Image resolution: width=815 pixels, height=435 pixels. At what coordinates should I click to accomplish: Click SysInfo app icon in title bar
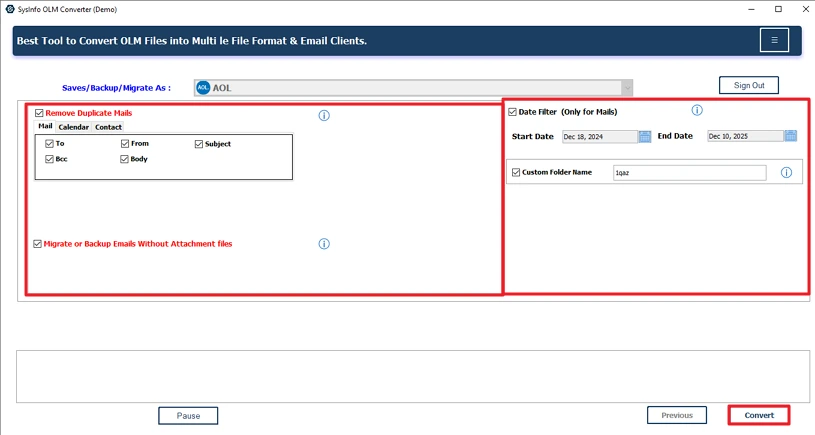pos(9,9)
